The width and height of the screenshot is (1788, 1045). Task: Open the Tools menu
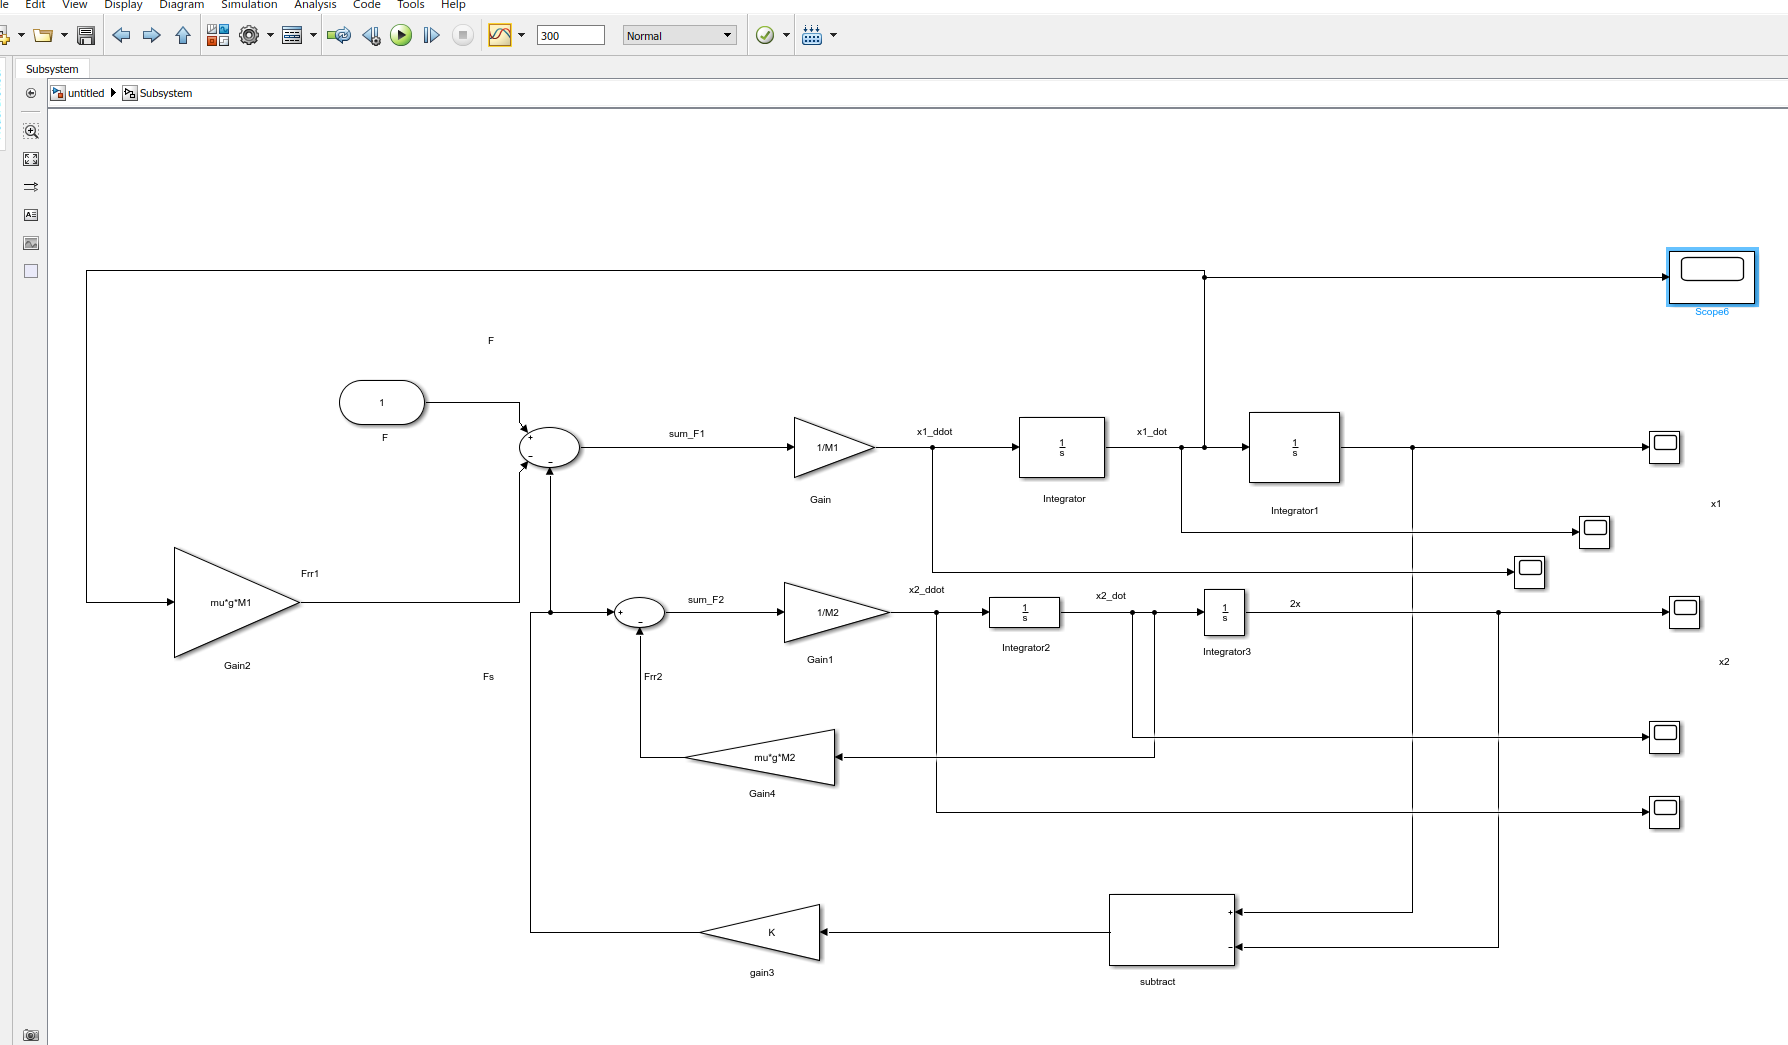411,5
